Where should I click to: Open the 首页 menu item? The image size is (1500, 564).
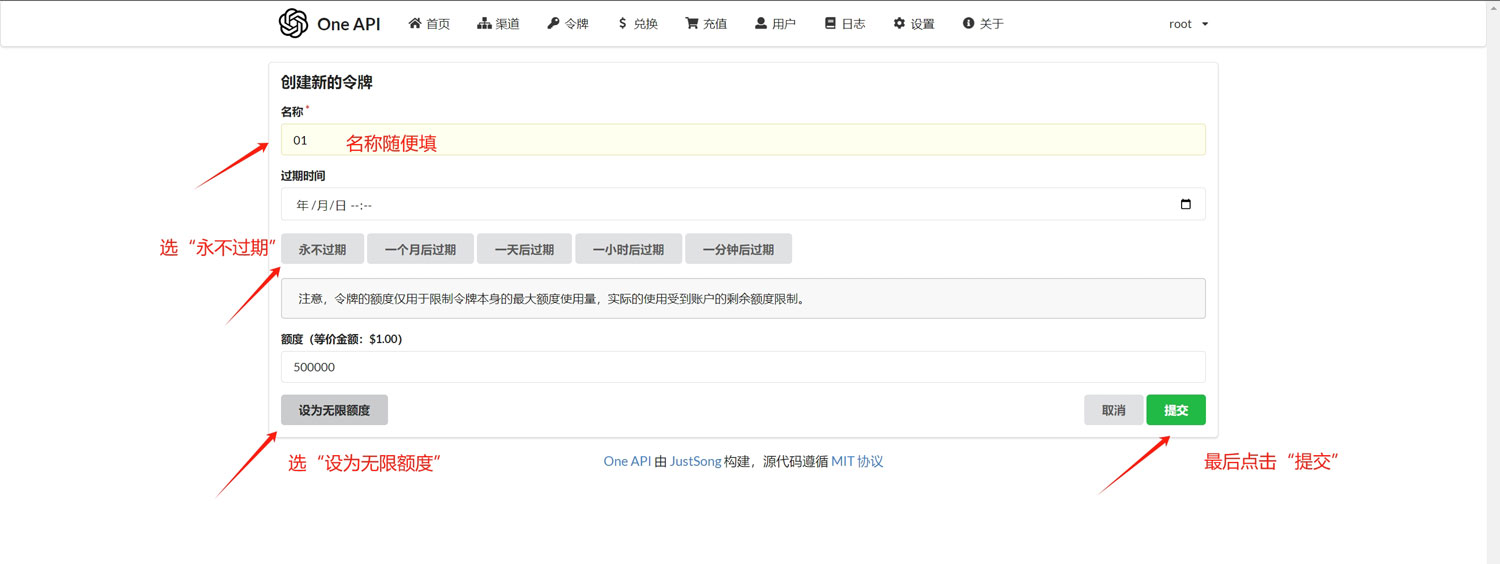[x=429, y=23]
